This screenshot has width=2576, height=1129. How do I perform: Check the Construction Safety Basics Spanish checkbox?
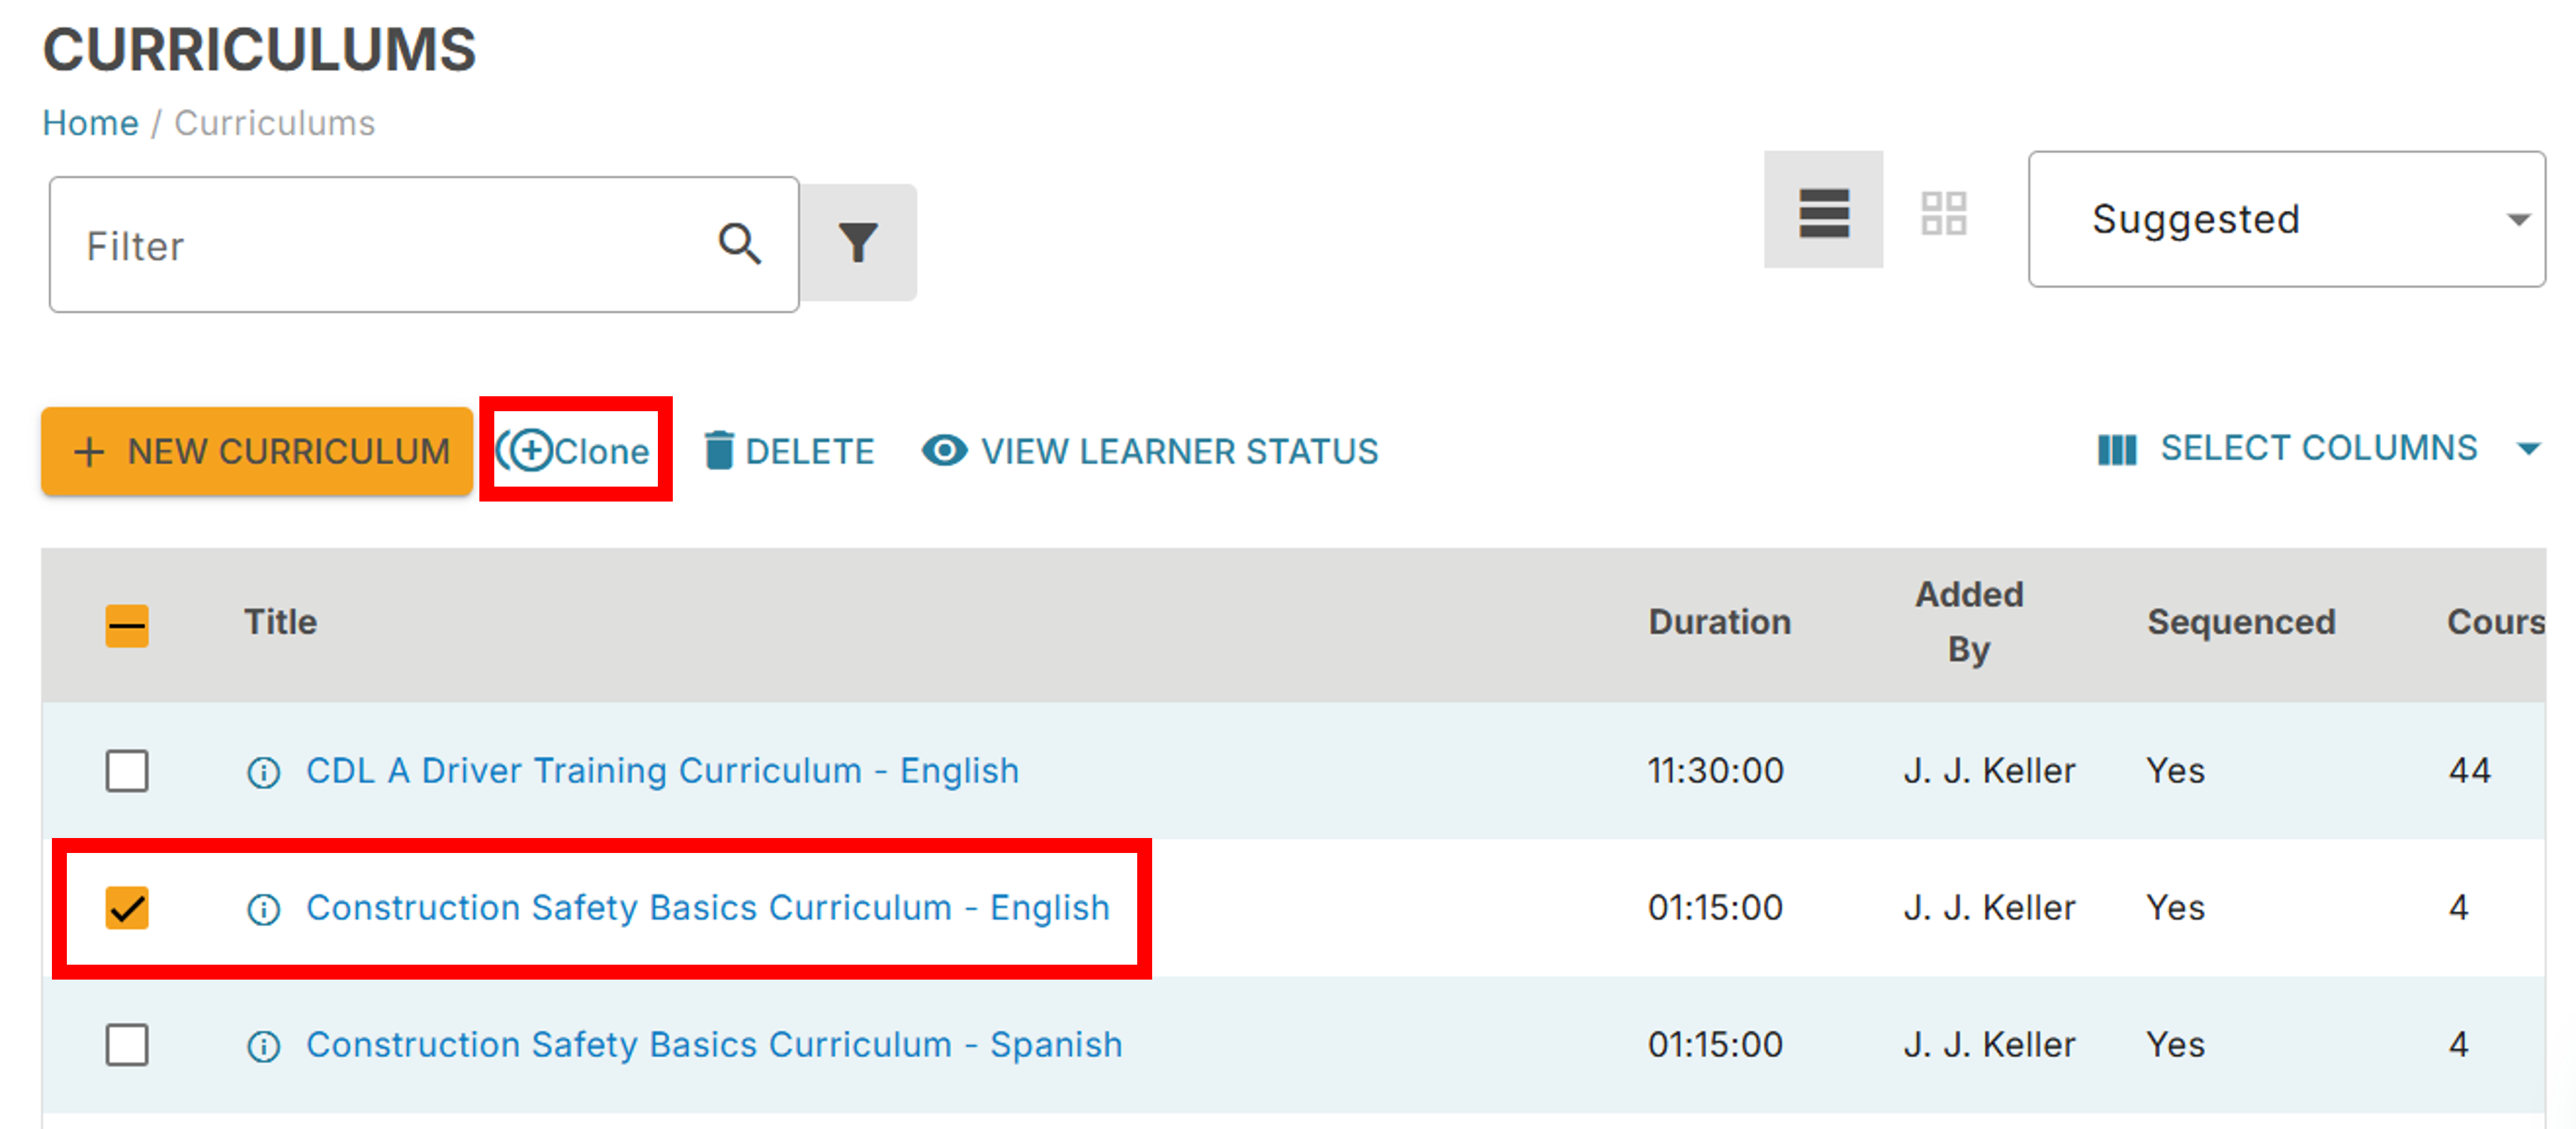coord(127,1045)
